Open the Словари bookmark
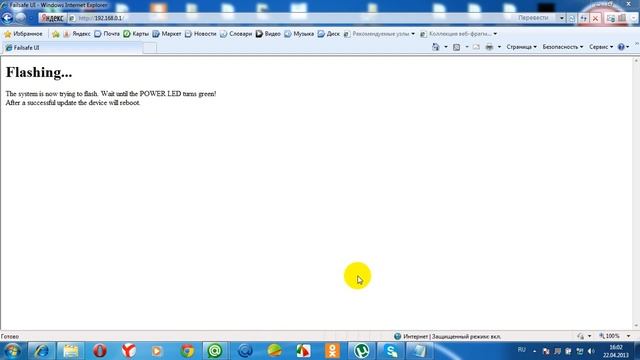 pos(236,34)
